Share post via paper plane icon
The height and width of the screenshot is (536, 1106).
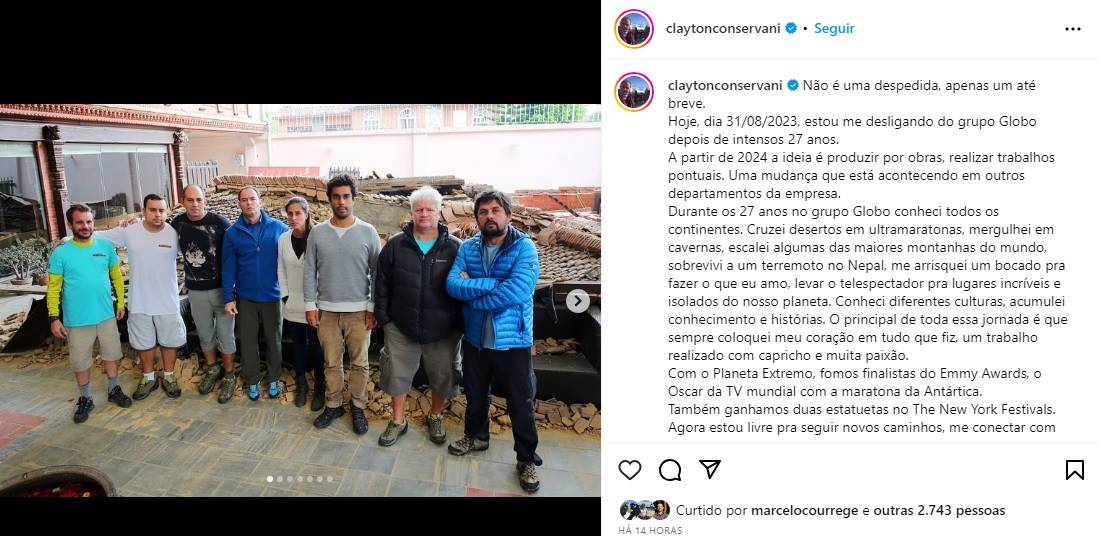tap(710, 469)
